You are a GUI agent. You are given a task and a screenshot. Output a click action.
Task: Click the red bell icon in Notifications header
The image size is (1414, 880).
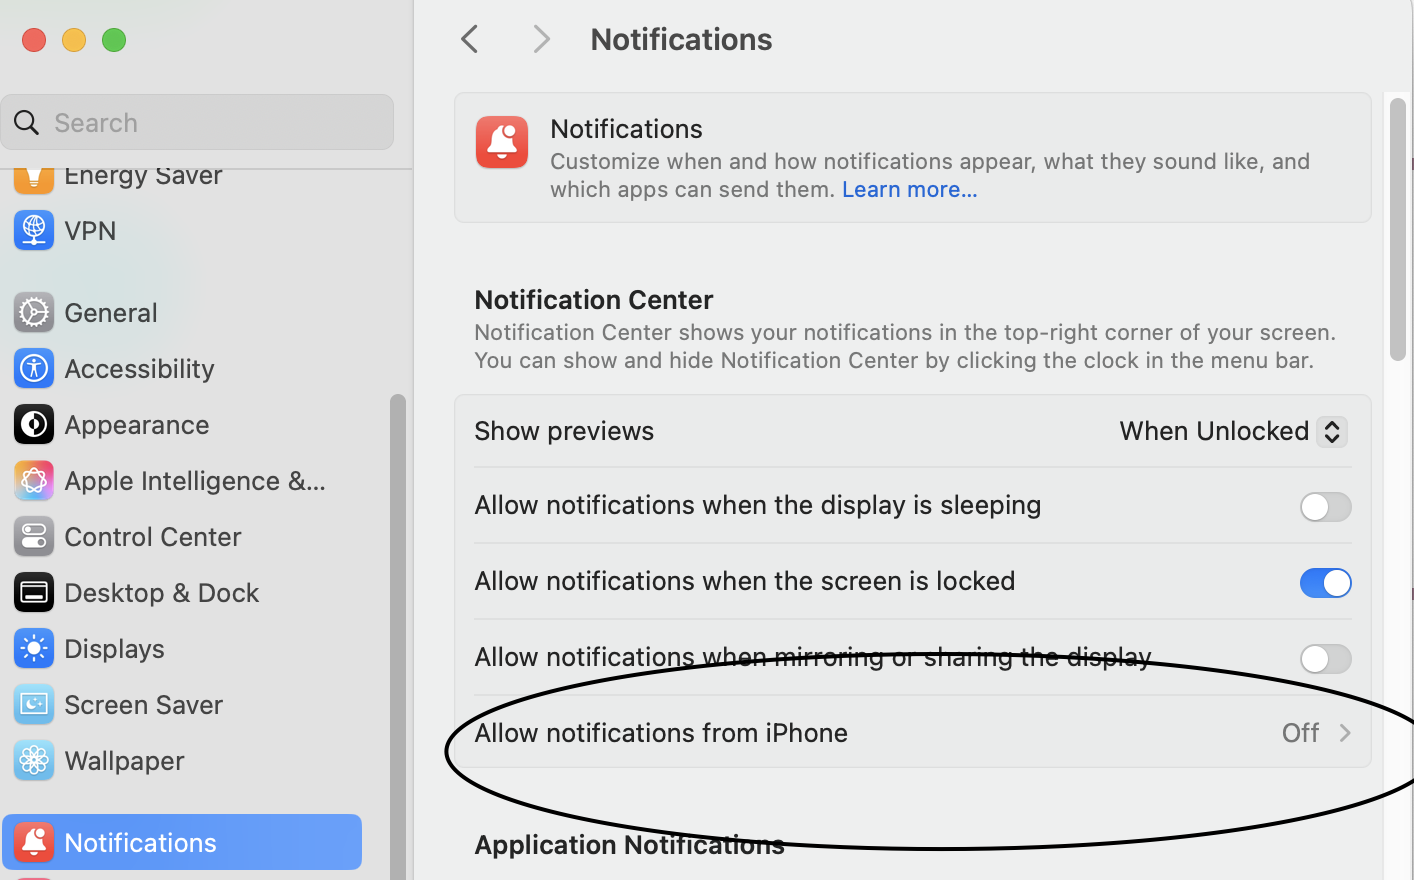[502, 142]
